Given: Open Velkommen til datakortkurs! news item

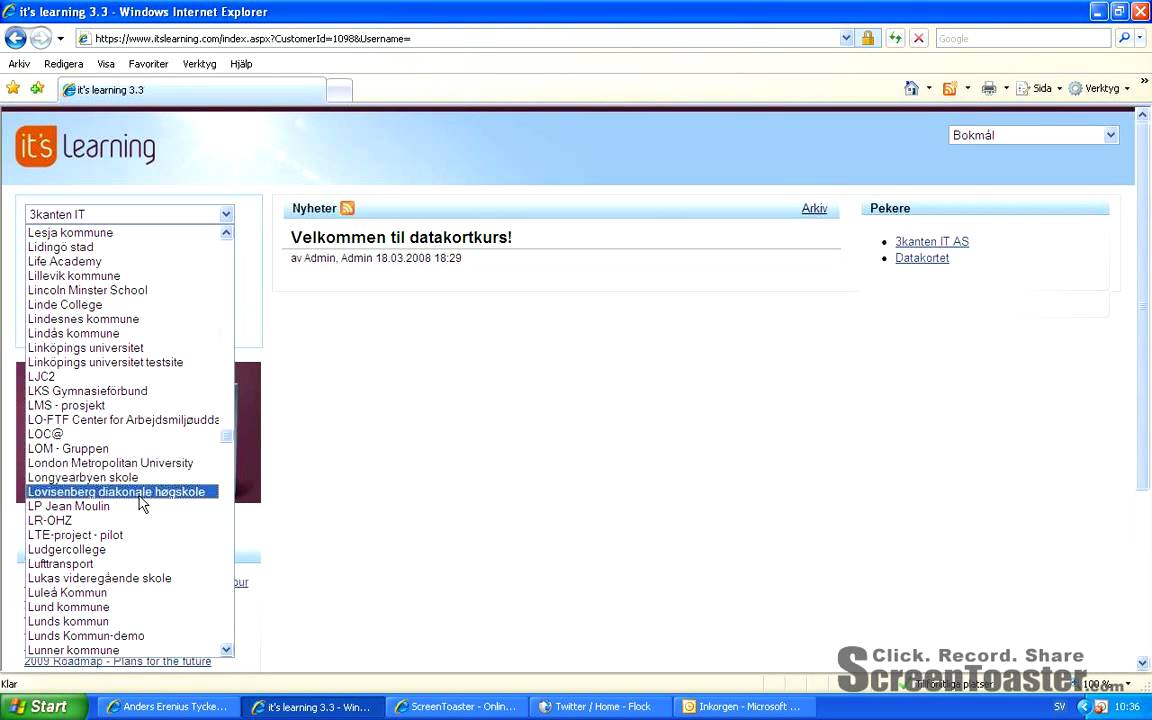Looking at the screenshot, I should (401, 237).
